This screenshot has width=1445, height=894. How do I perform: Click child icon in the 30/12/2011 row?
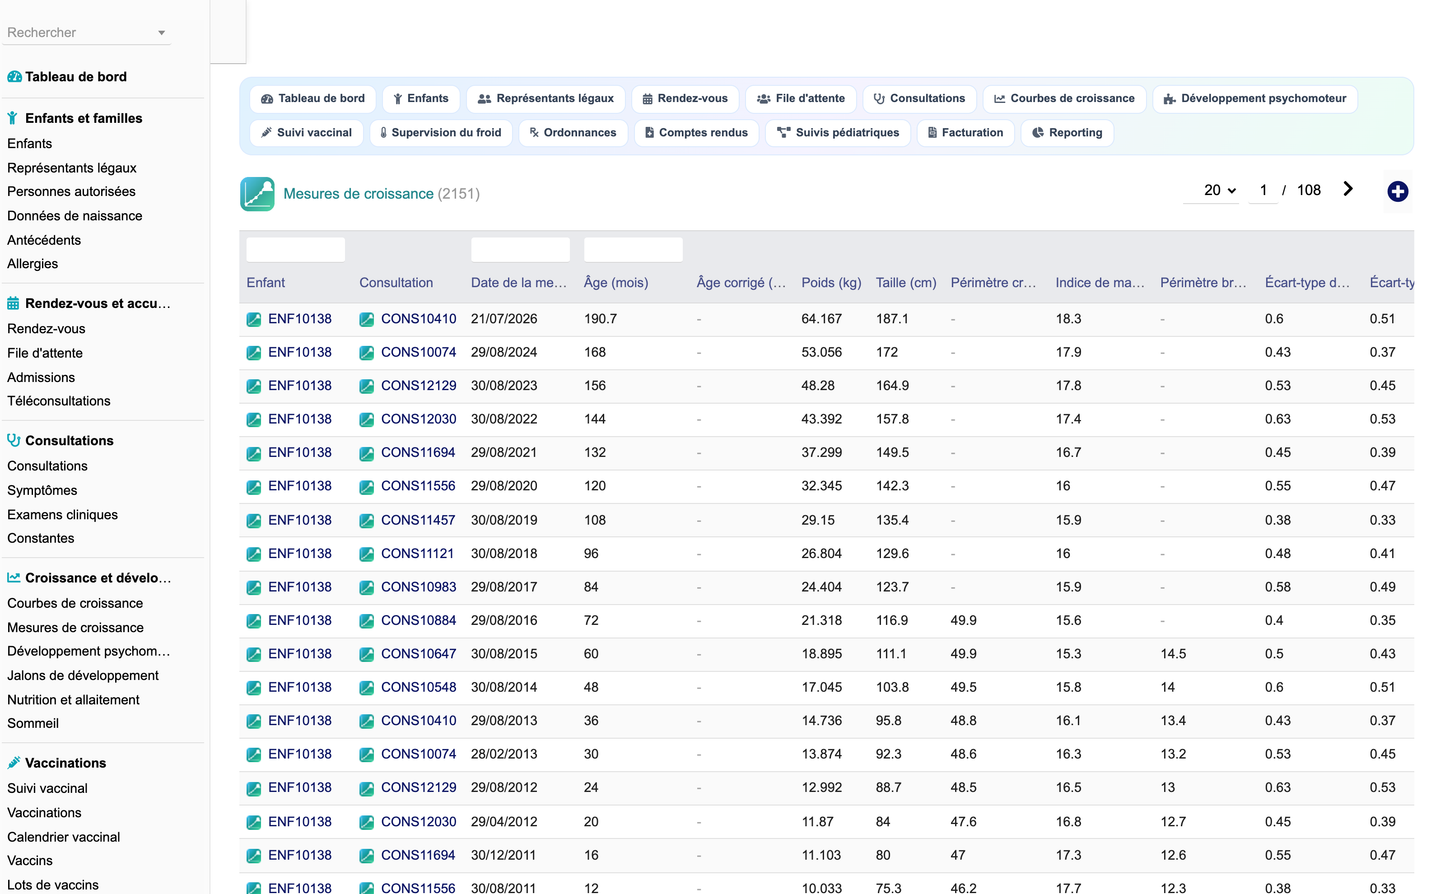pyautogui.click(x=254, y=856)
